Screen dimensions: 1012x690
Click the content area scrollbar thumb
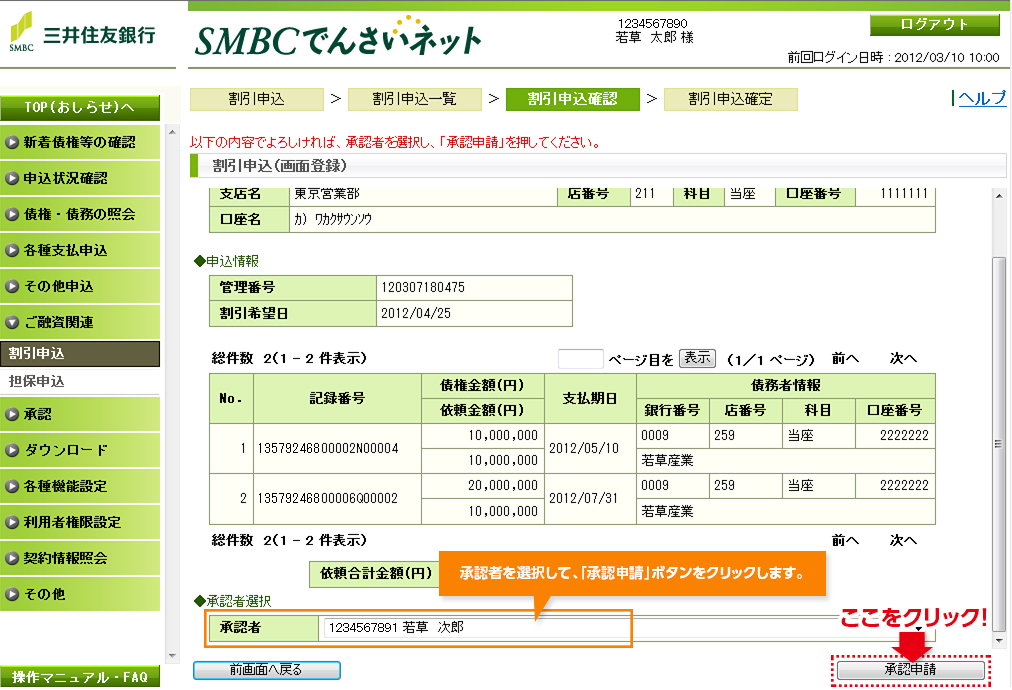click(x=999, y=444)
